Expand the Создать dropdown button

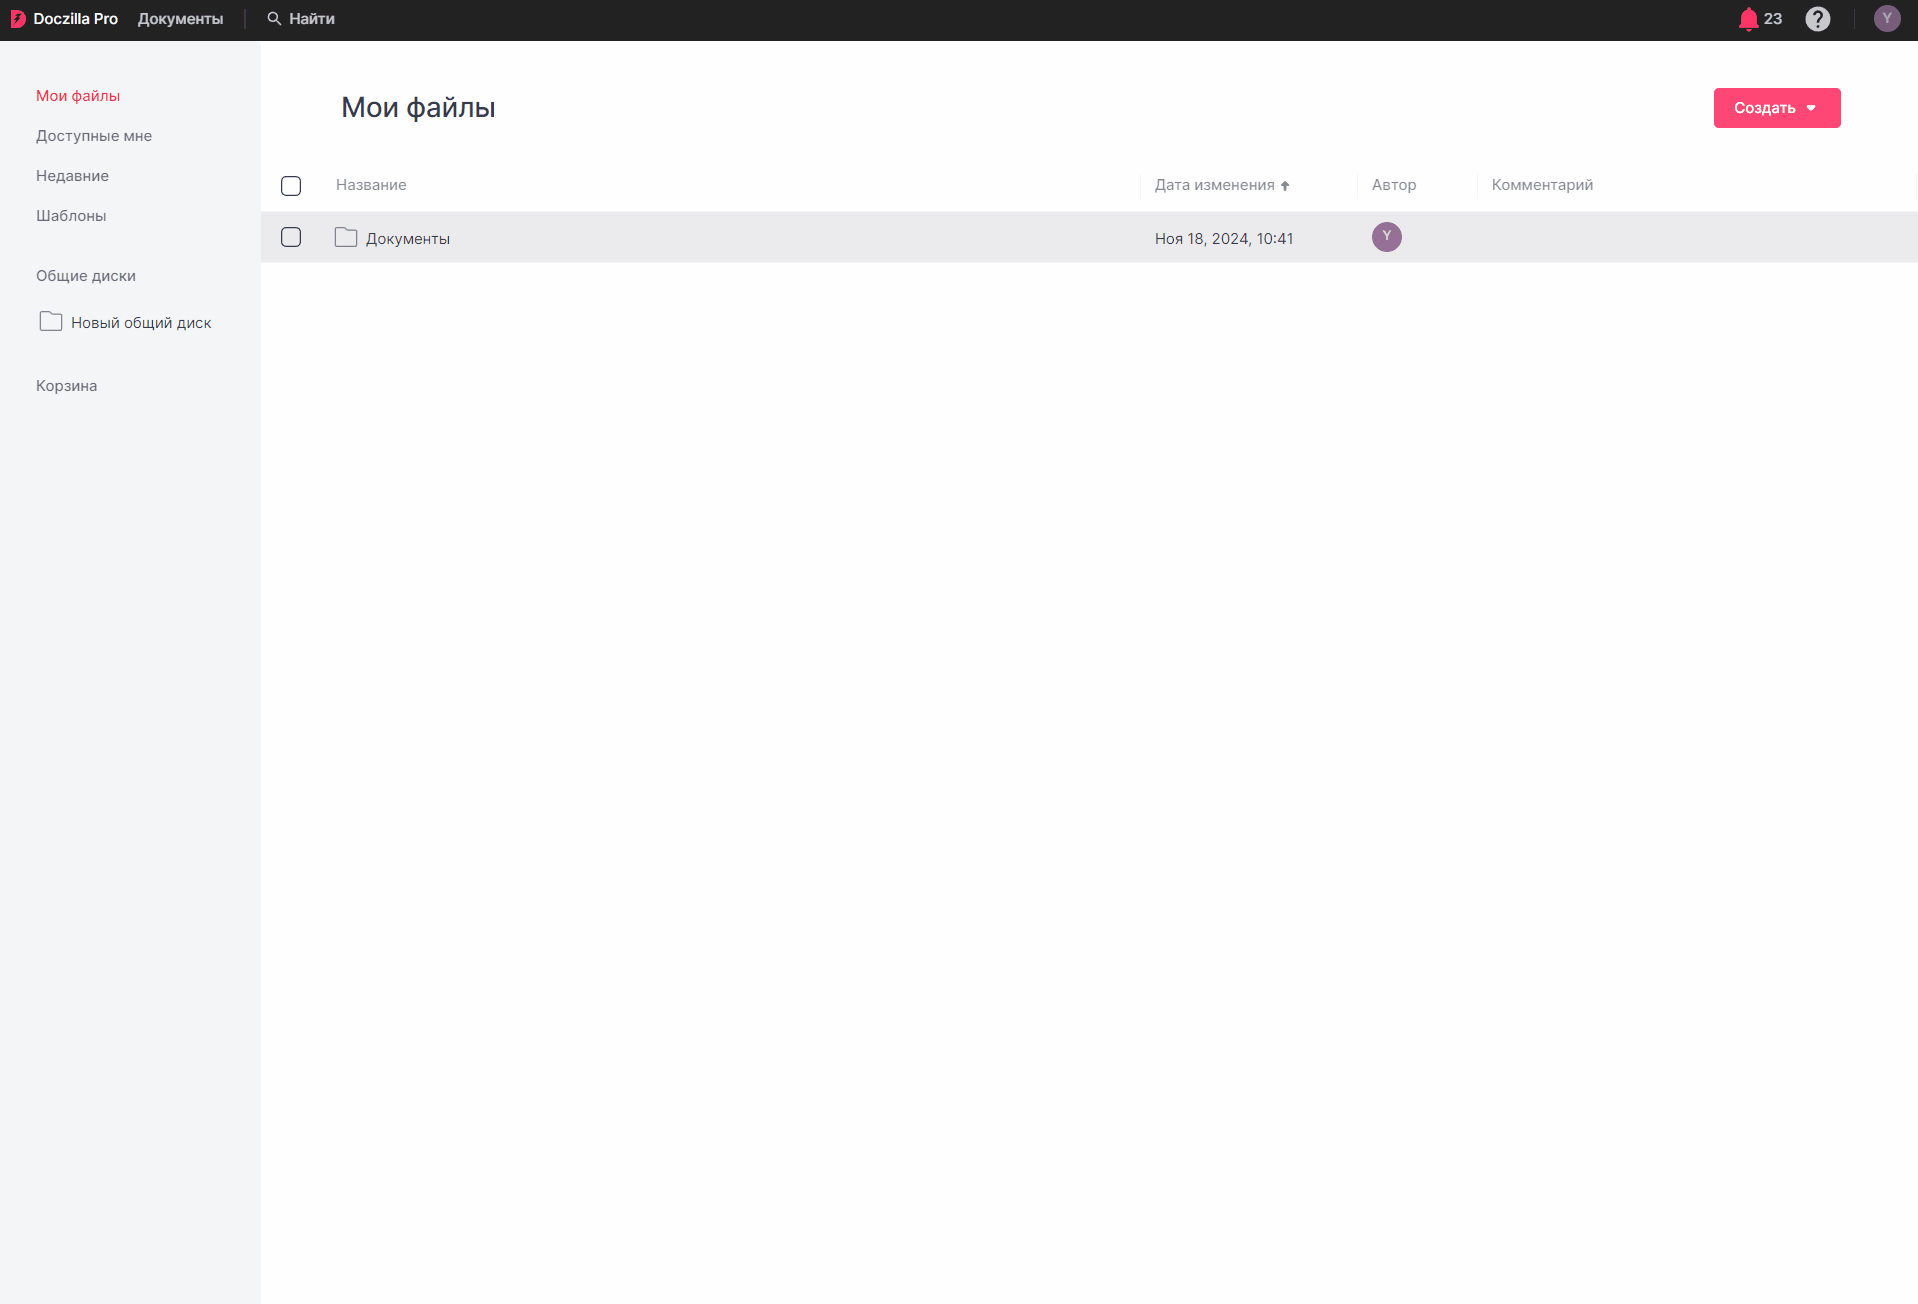pyautogui.click(x=1776, y=108)
